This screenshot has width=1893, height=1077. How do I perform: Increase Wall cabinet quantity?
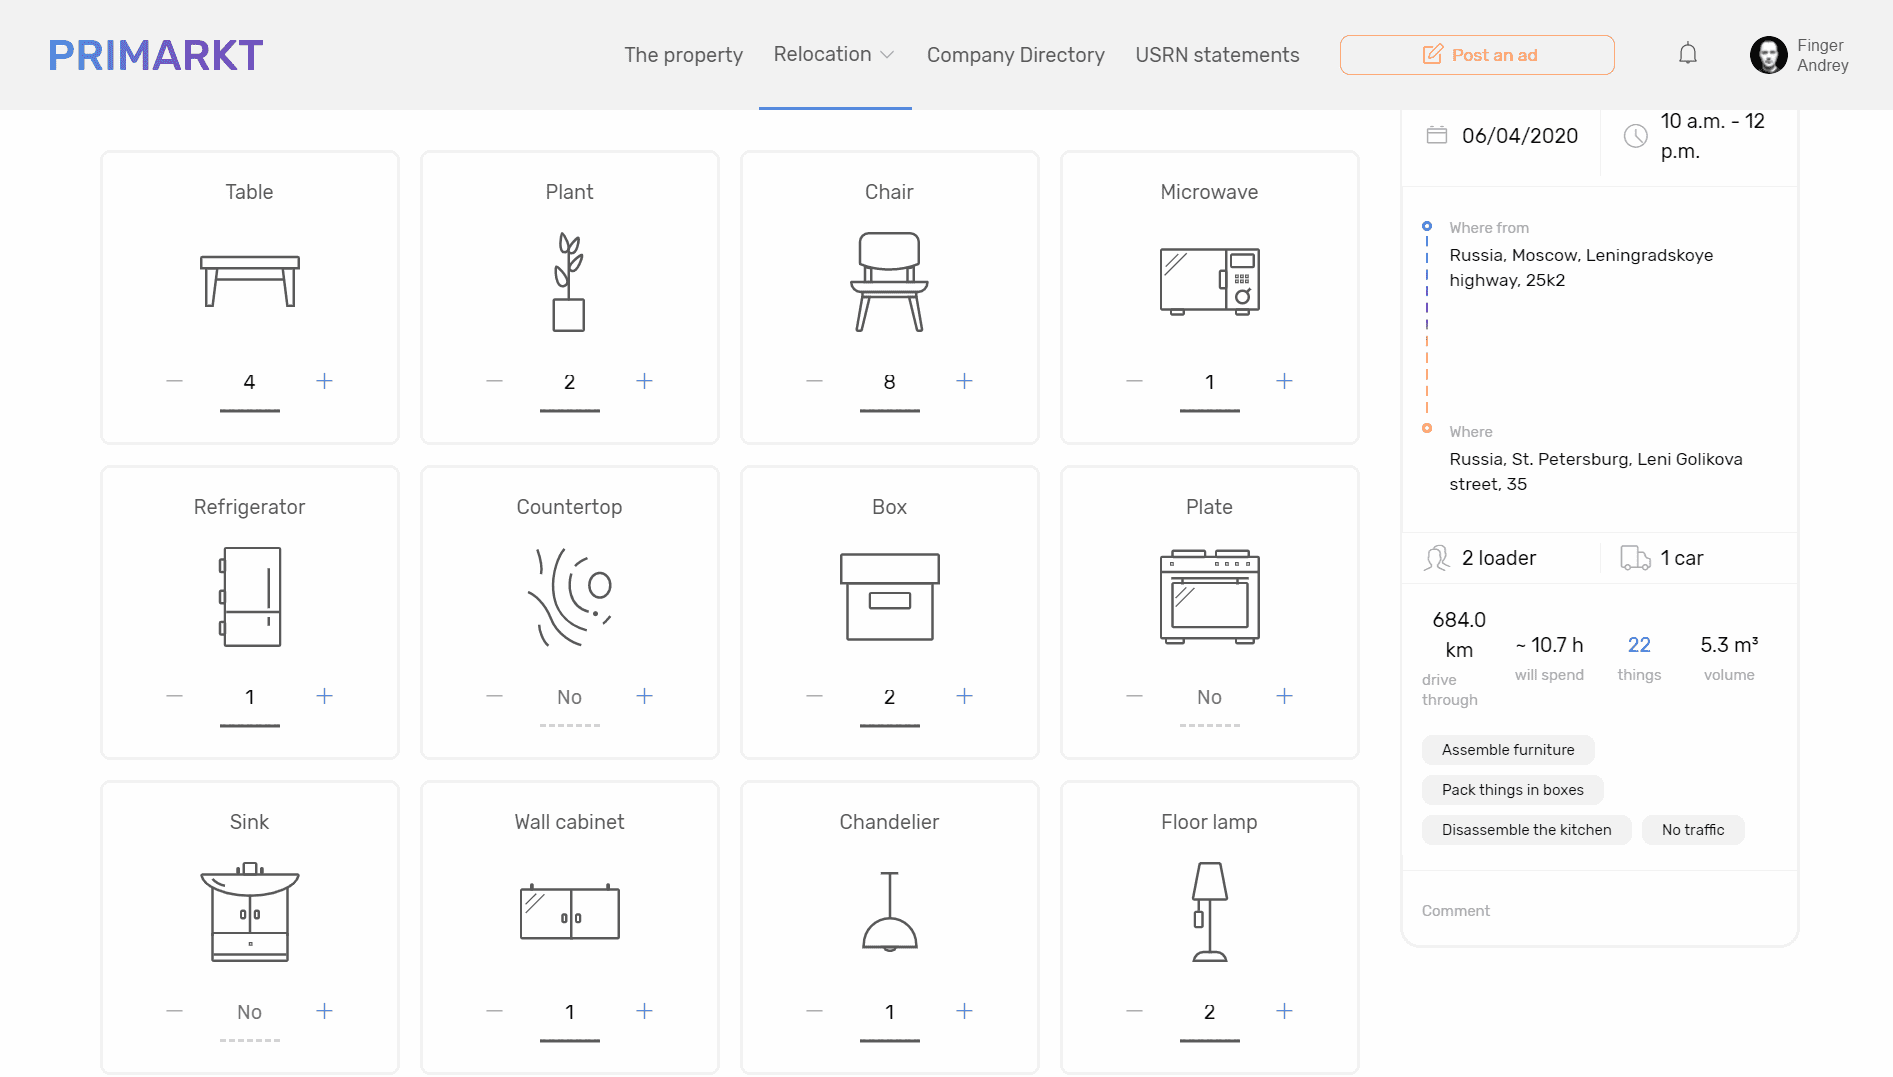click(x=644, y=1011)
